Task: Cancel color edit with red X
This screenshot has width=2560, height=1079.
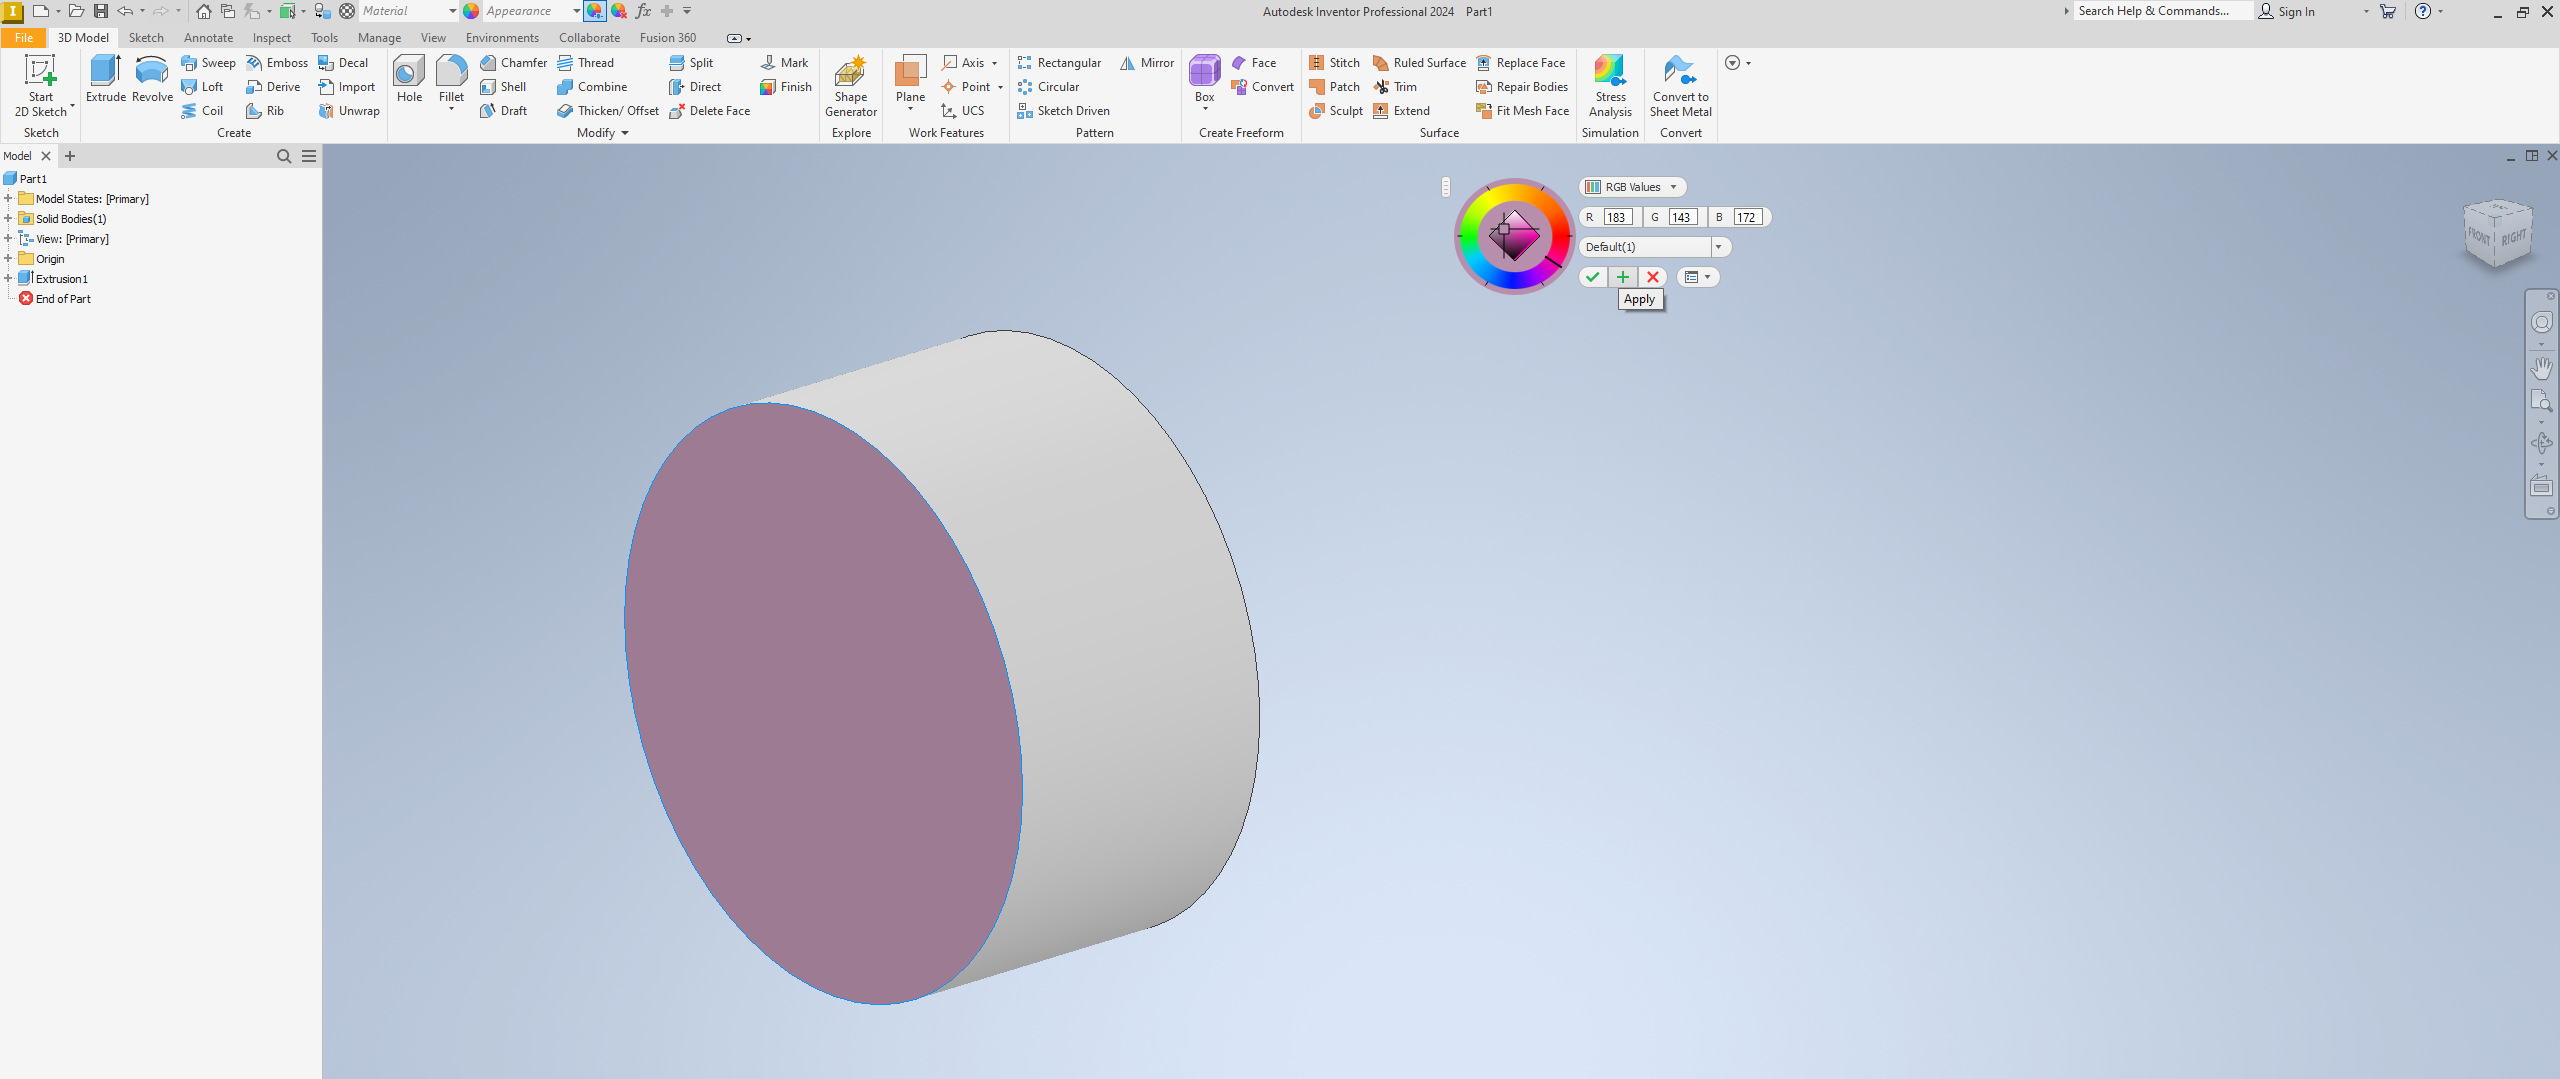Action: coord(1652,277)
